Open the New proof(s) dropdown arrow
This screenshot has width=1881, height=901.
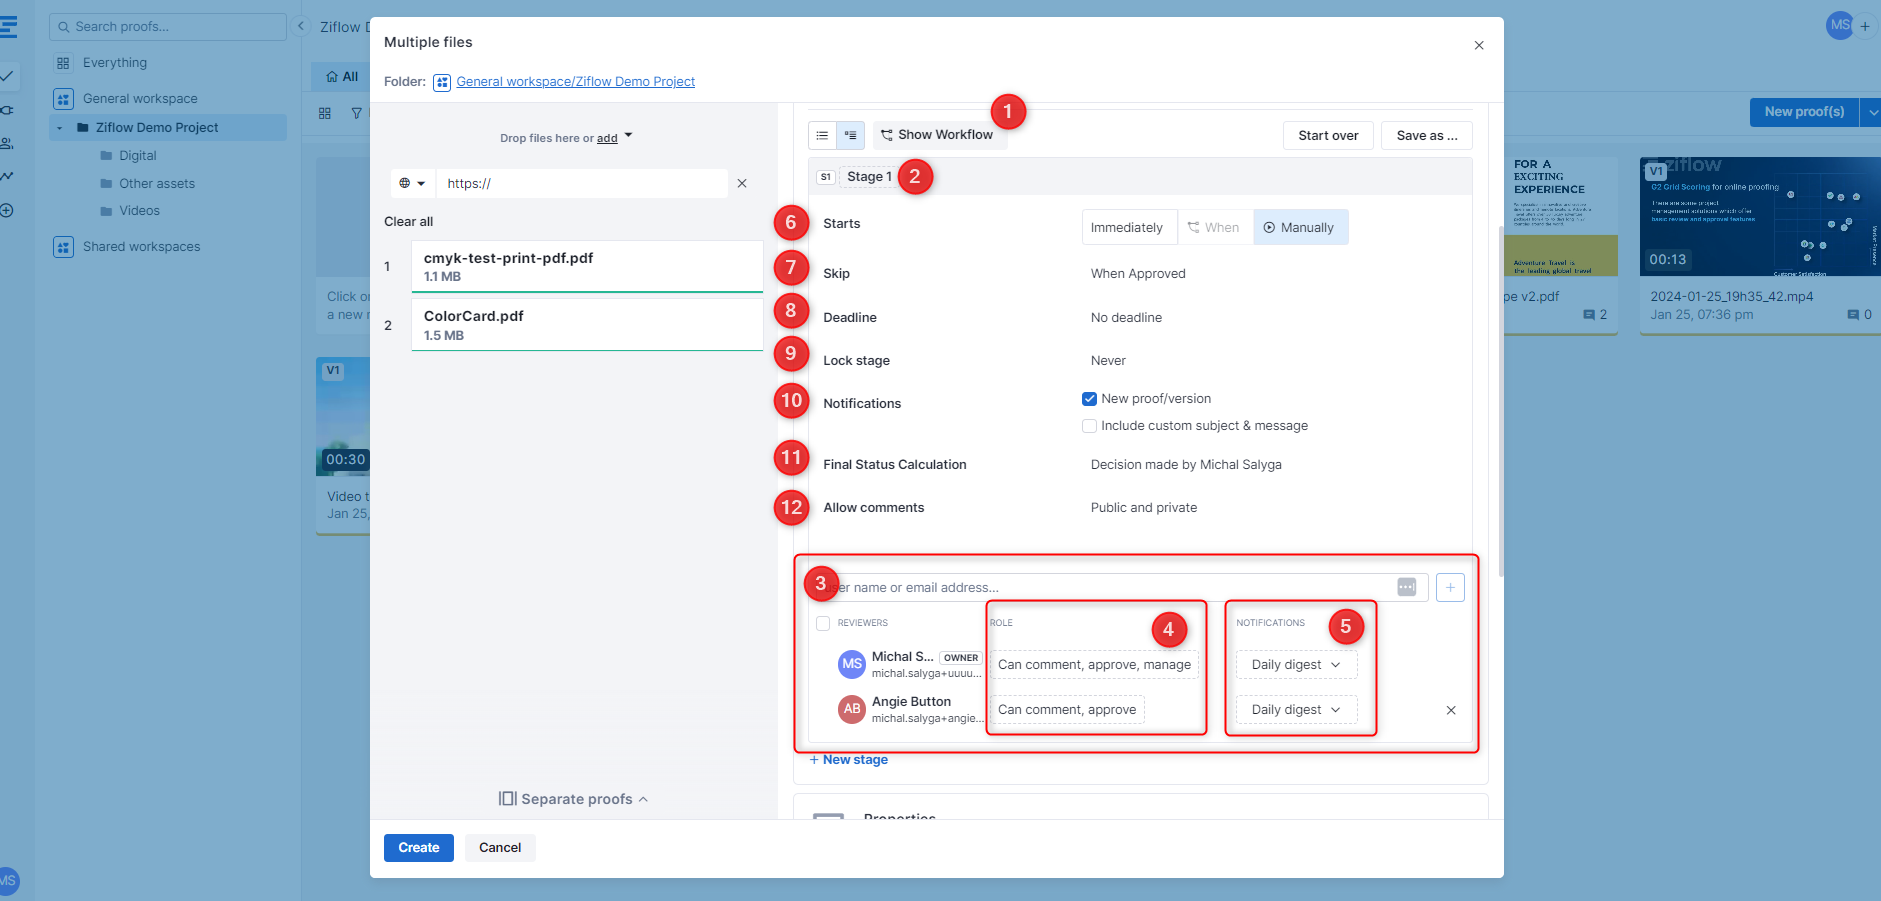(x=1872, y=112)
